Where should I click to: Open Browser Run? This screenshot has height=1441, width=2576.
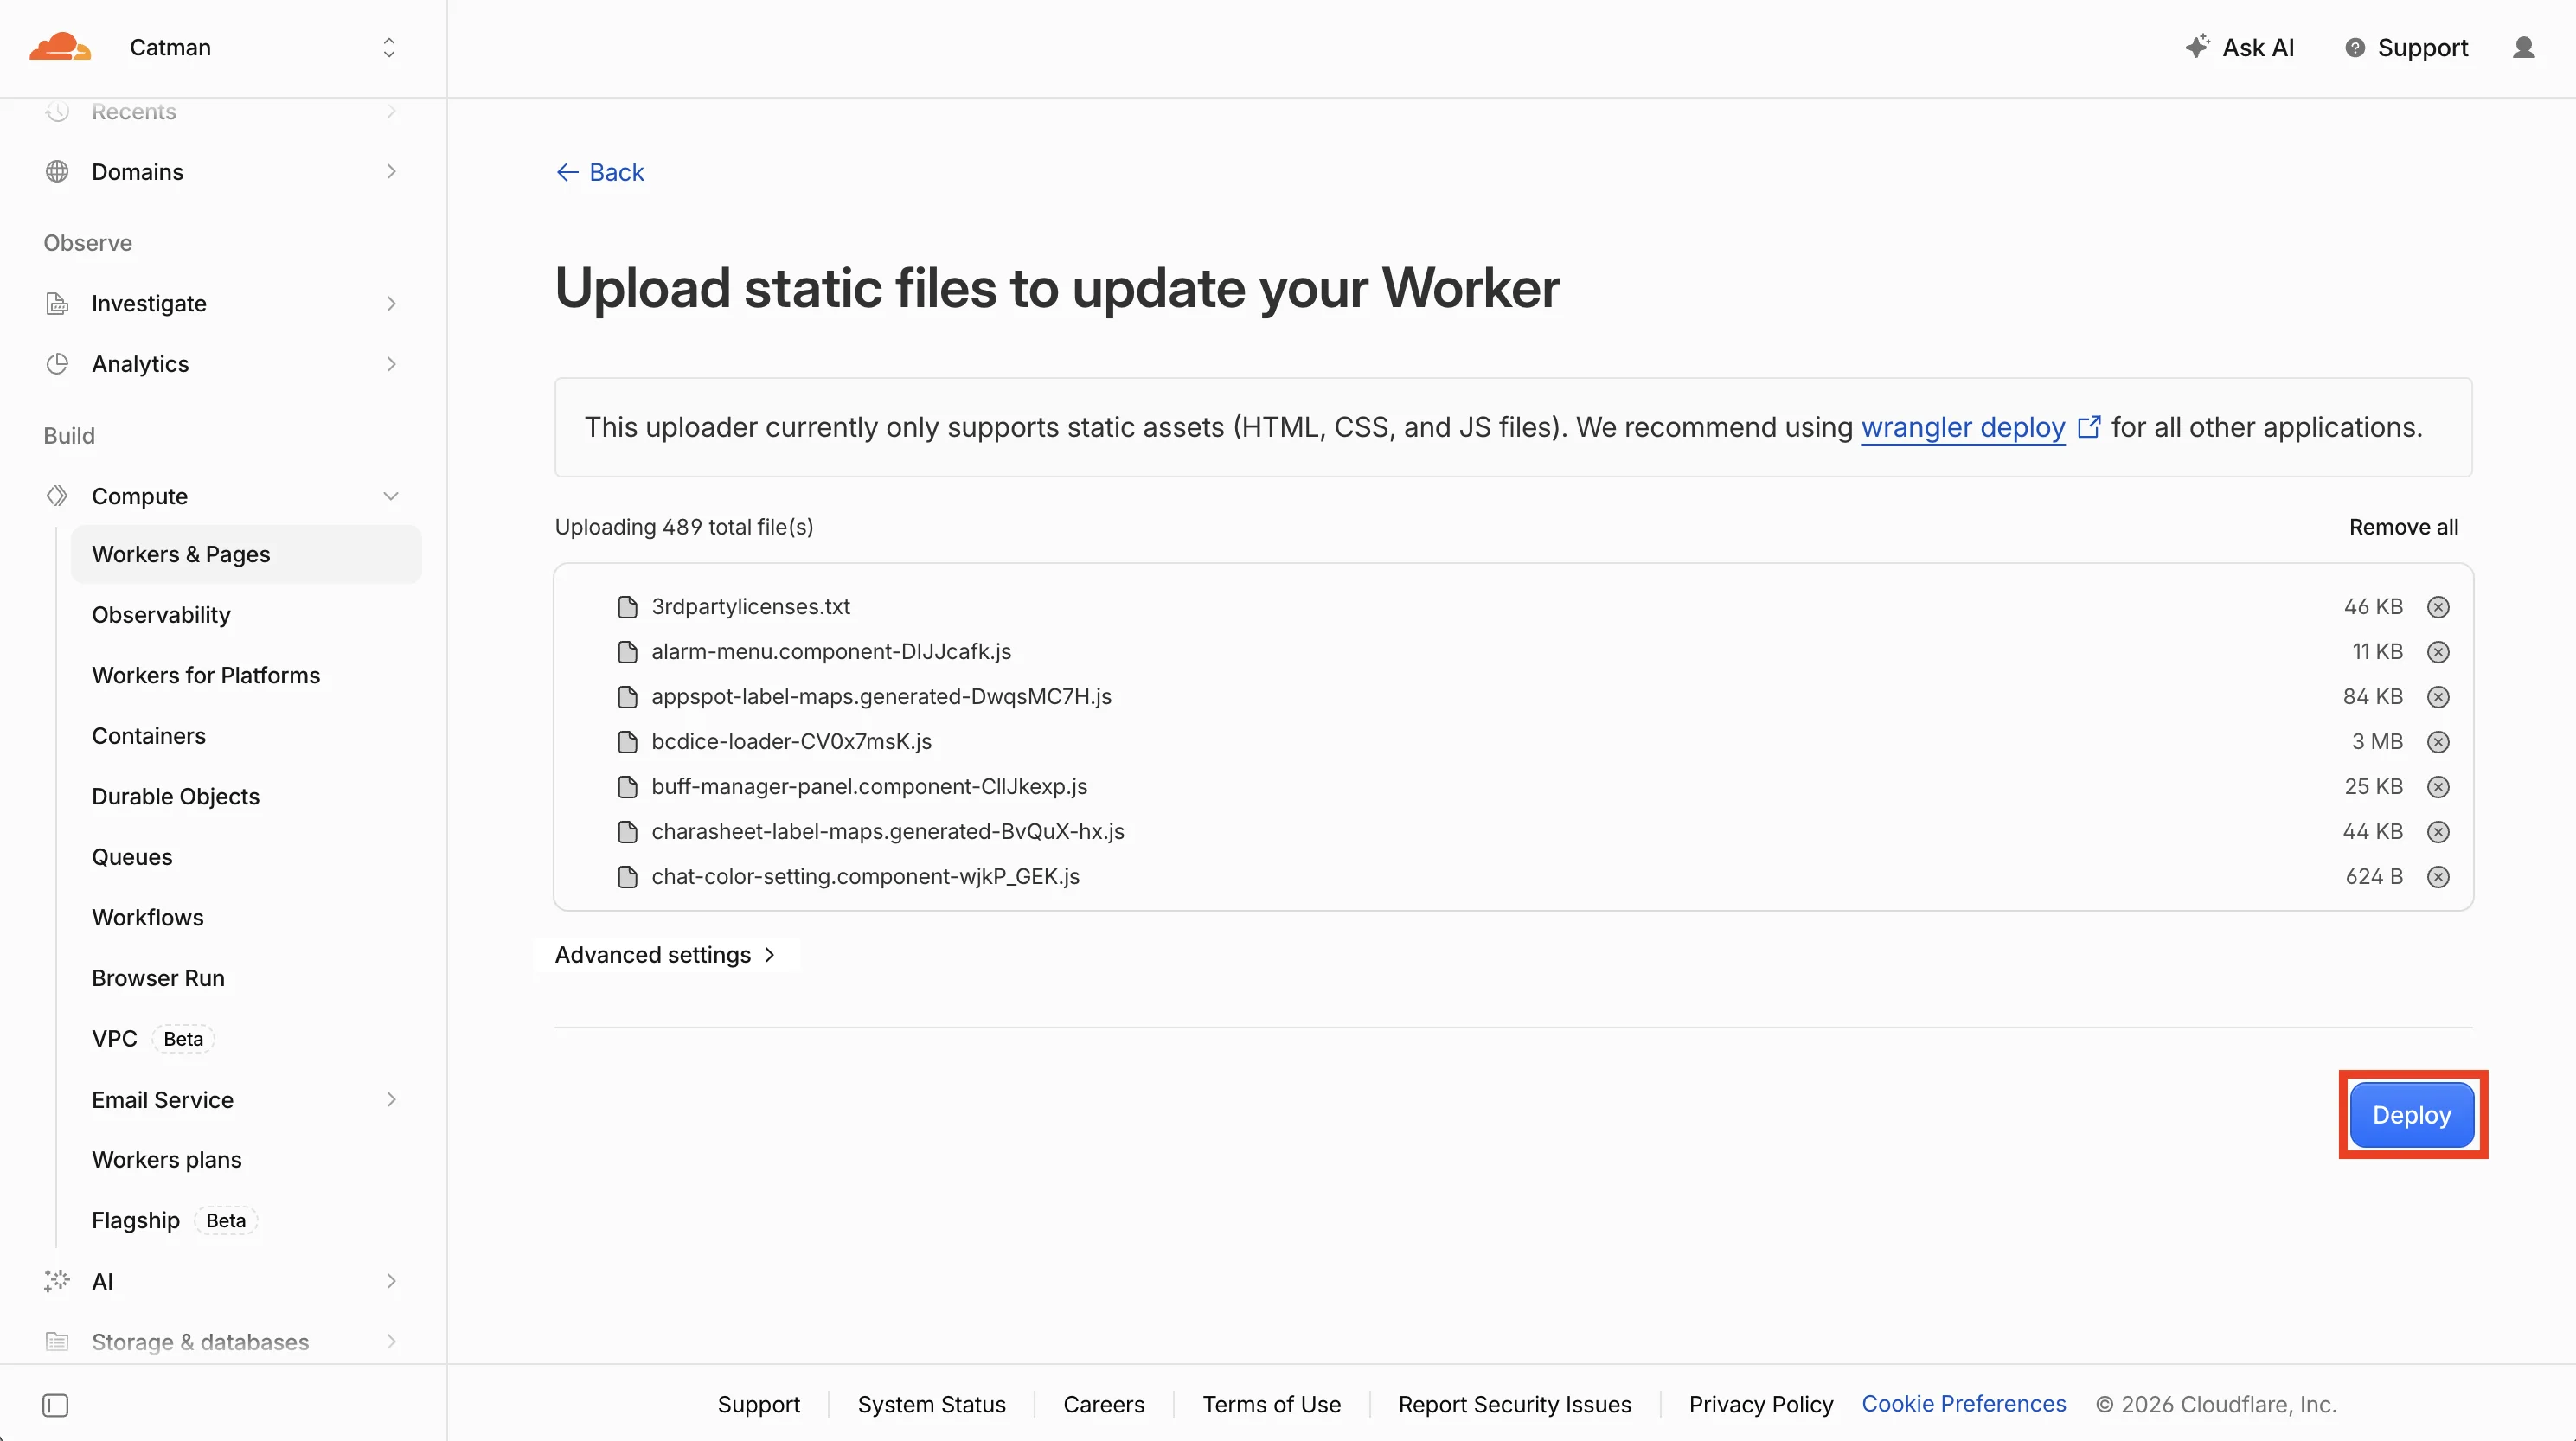(x=158, y=978)
